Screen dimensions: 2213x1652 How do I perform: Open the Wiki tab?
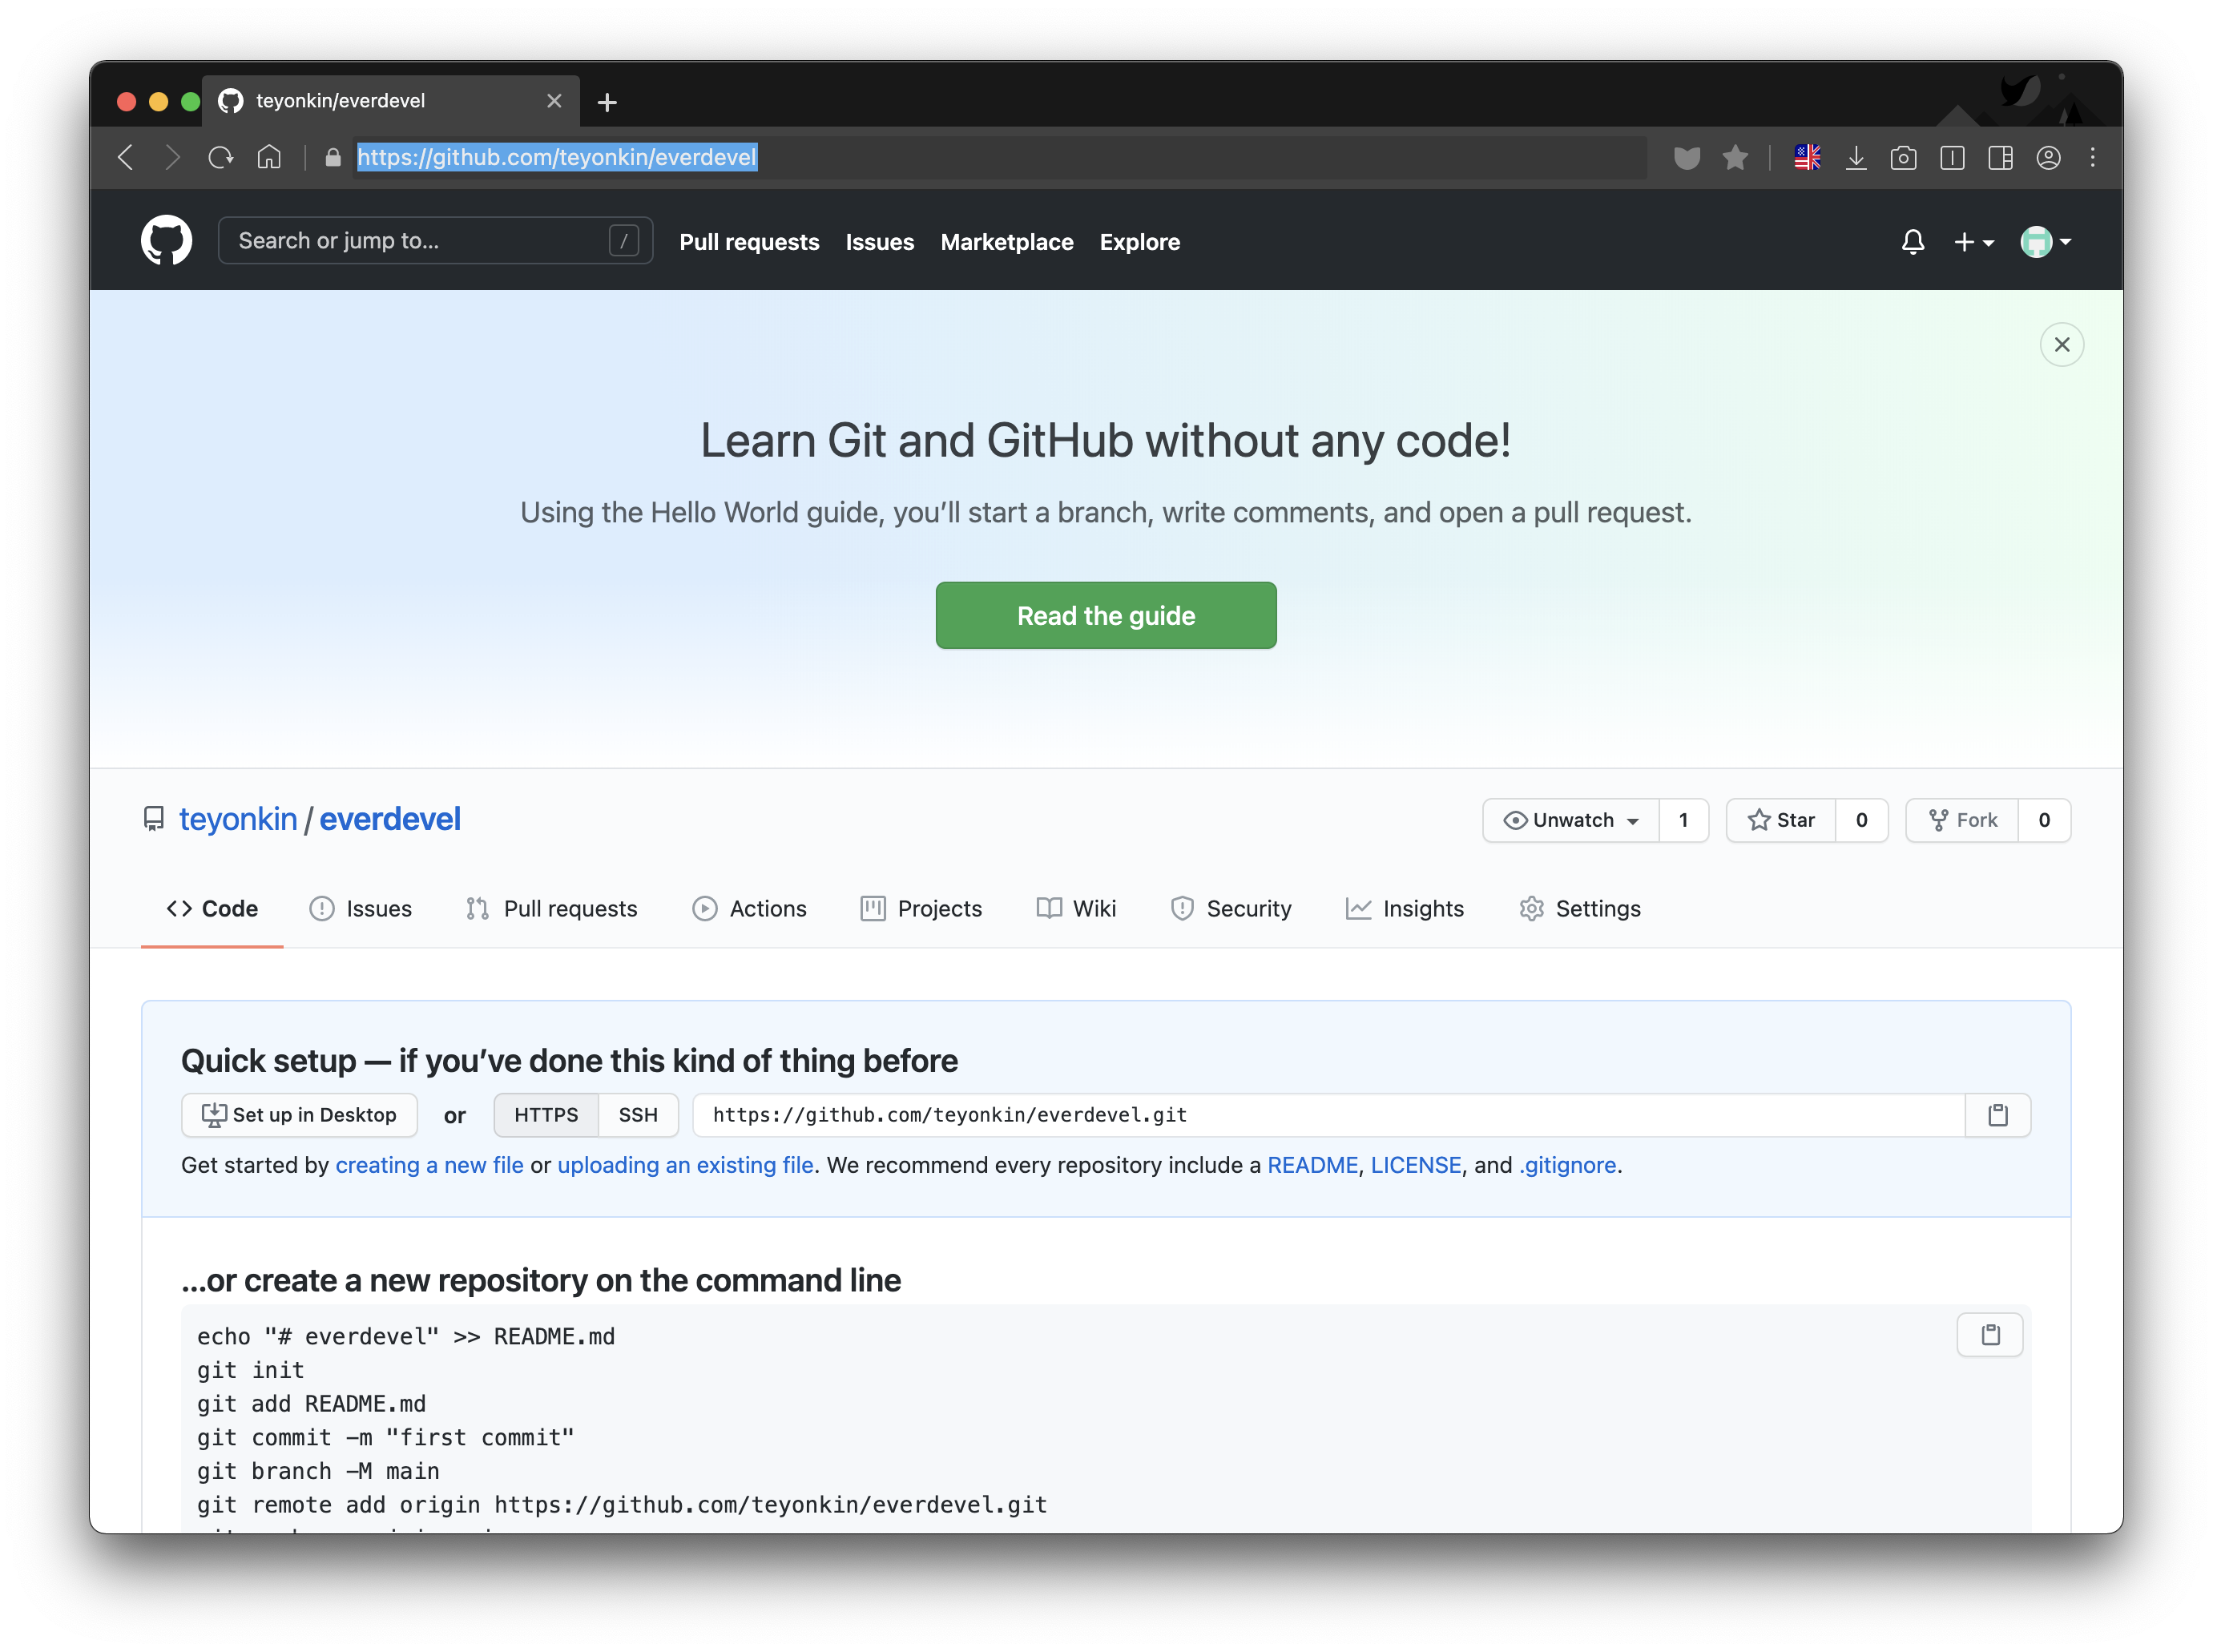coord(1076,908)
